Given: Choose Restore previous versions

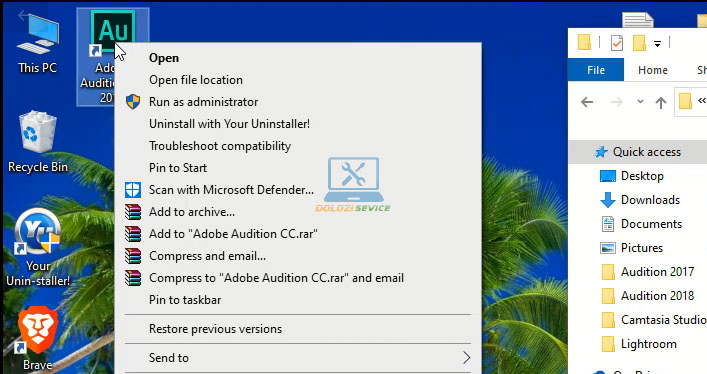Looking at the screenshot, I should click(298, 329).
